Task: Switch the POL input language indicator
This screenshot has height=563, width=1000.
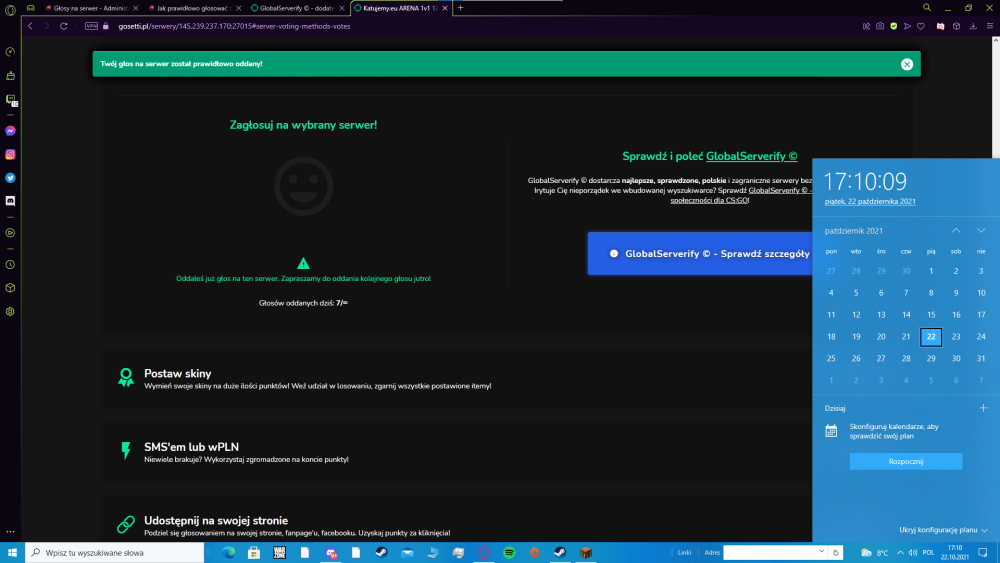Action: (929, 553)
